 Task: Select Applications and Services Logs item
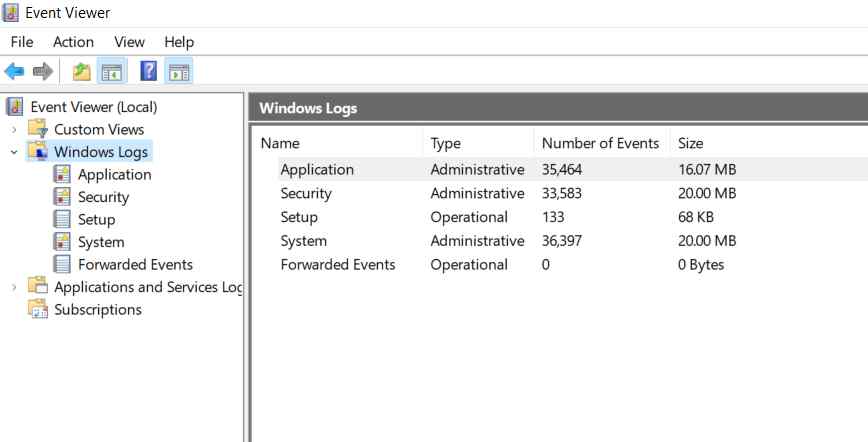(148, 287)
